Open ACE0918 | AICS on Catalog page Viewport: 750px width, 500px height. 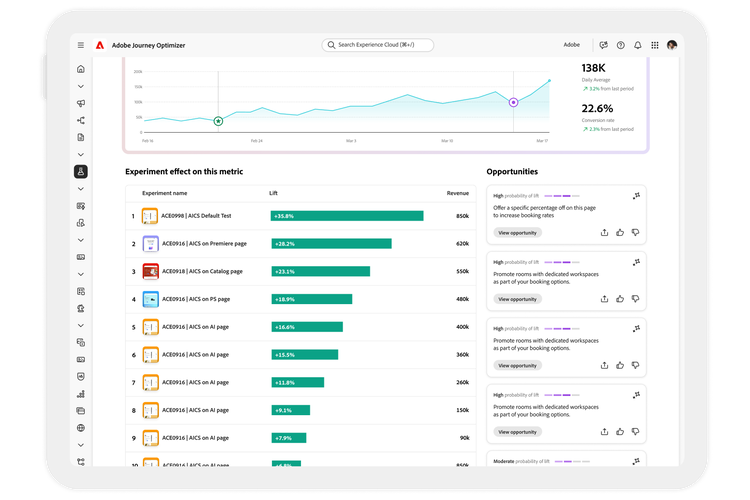click(x=202, y=271)
